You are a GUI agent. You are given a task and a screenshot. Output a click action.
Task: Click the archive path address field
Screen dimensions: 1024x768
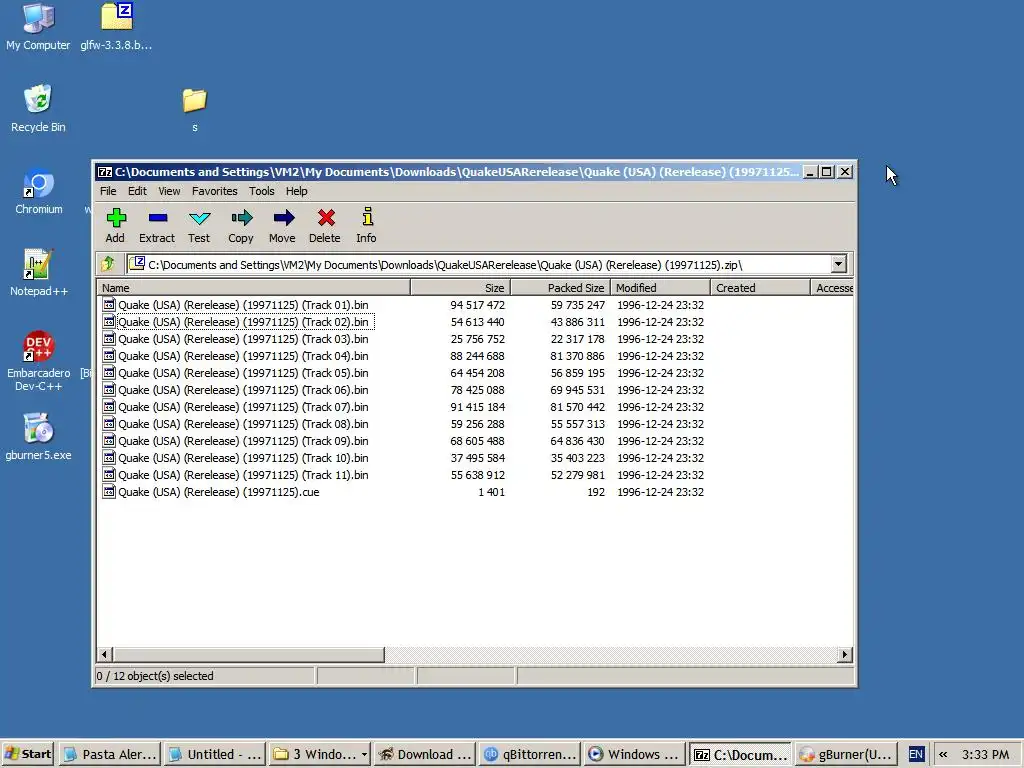coord(479,264)
